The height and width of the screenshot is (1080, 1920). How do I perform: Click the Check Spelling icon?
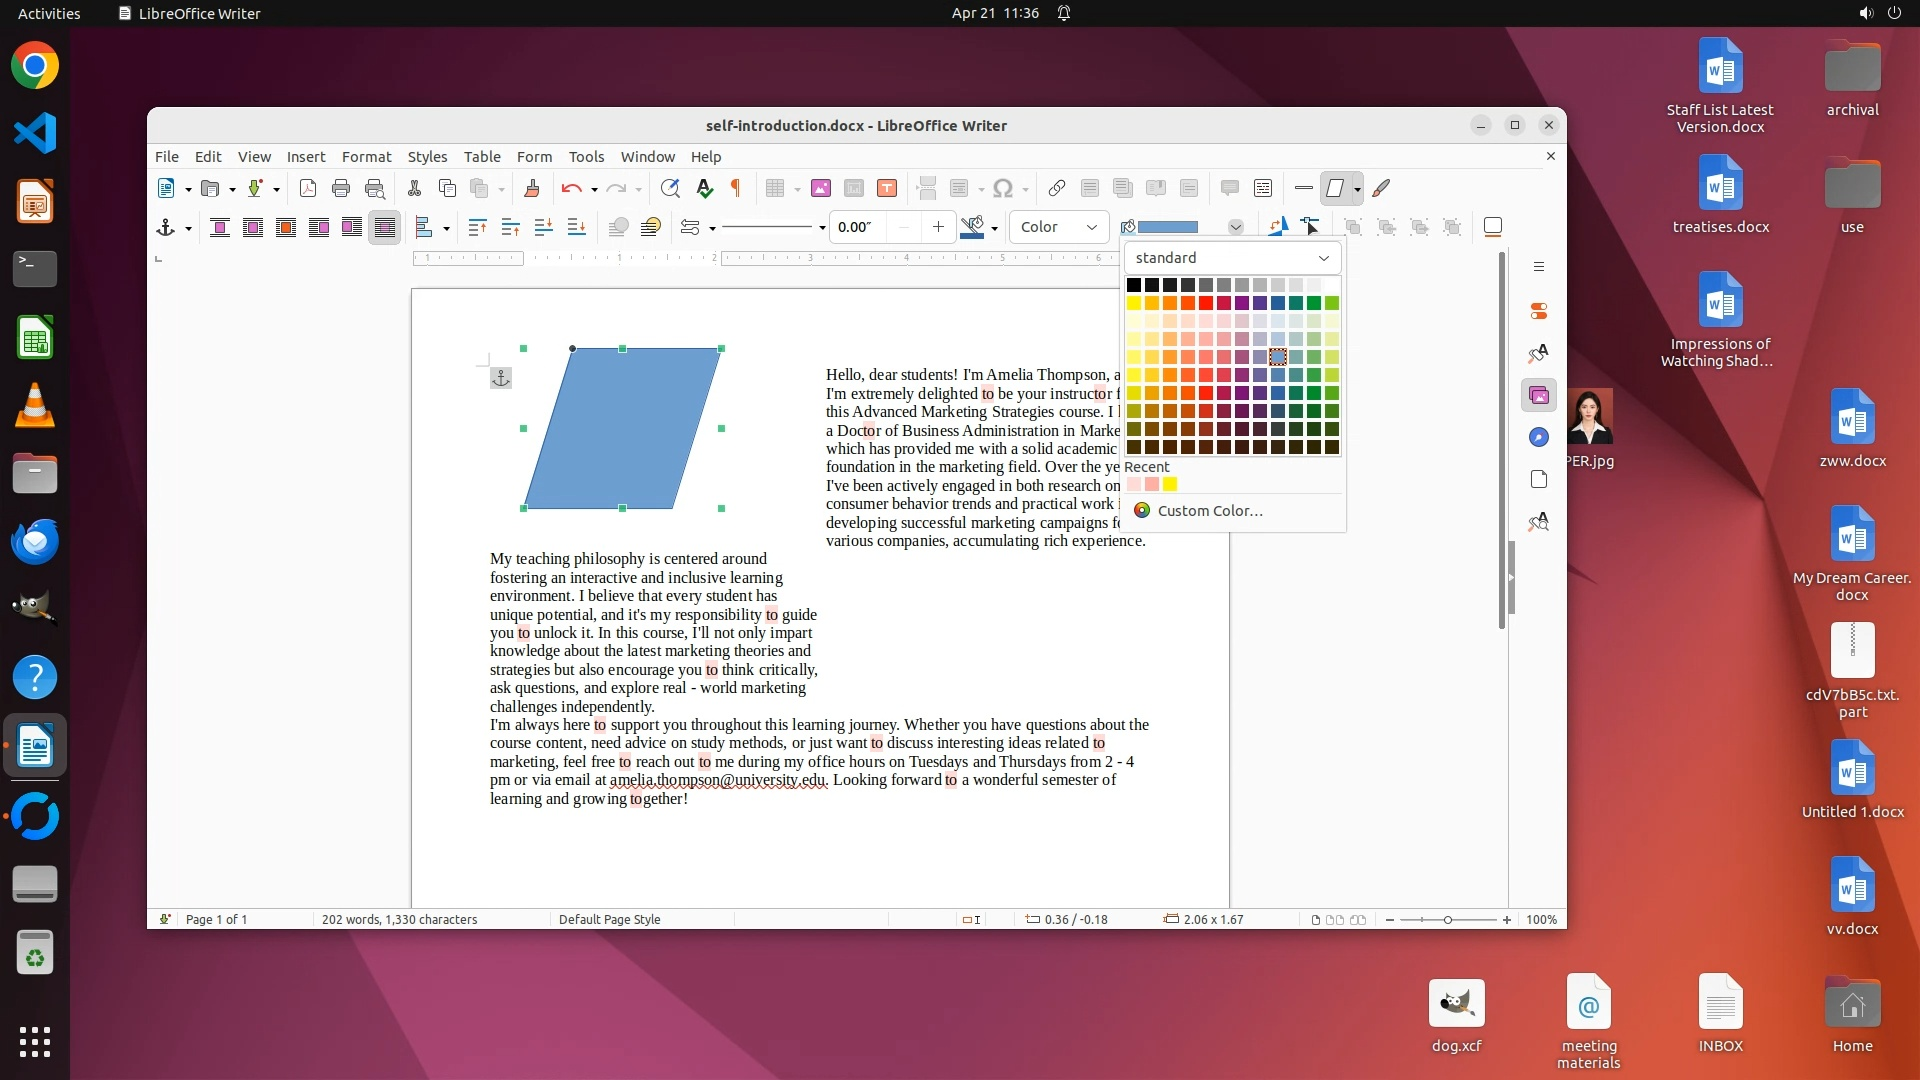[x=704, y=188]
